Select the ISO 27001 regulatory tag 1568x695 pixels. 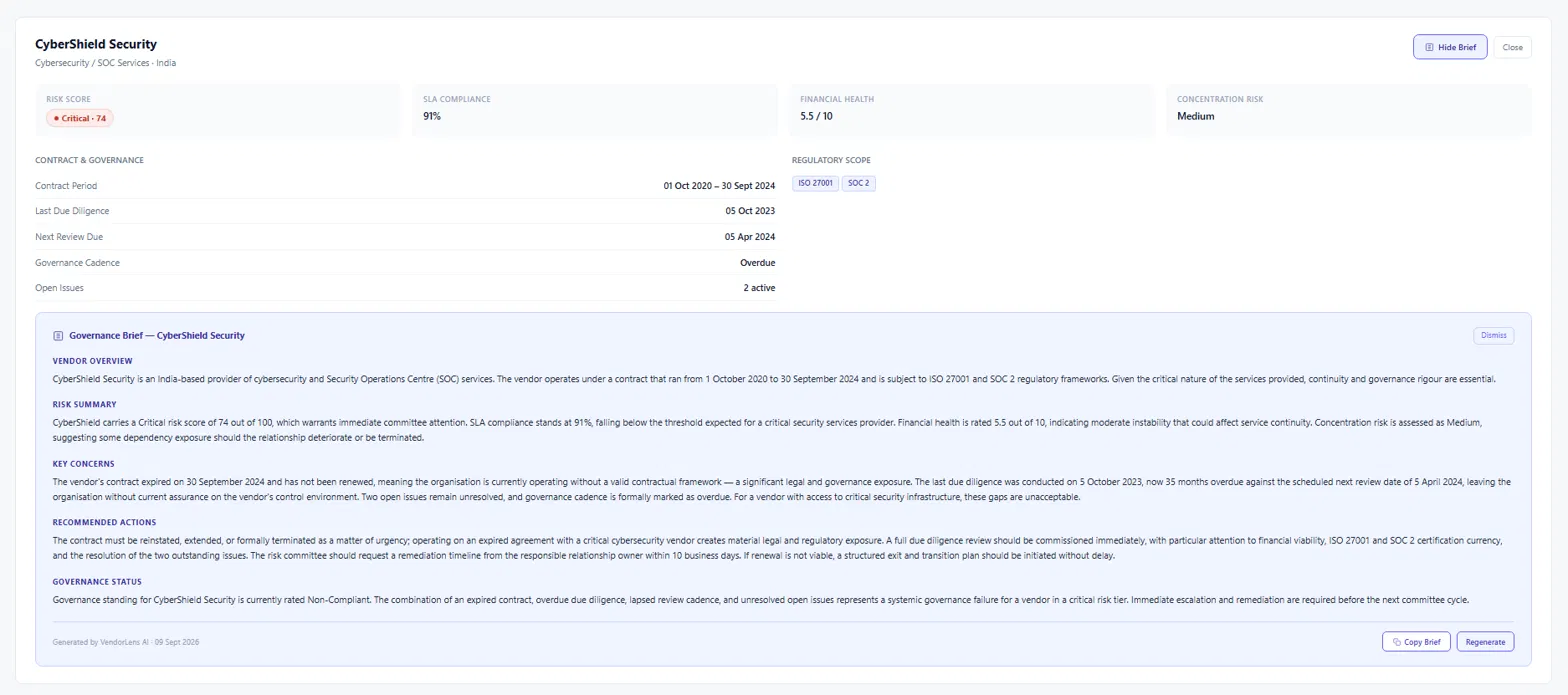(815, 183)
